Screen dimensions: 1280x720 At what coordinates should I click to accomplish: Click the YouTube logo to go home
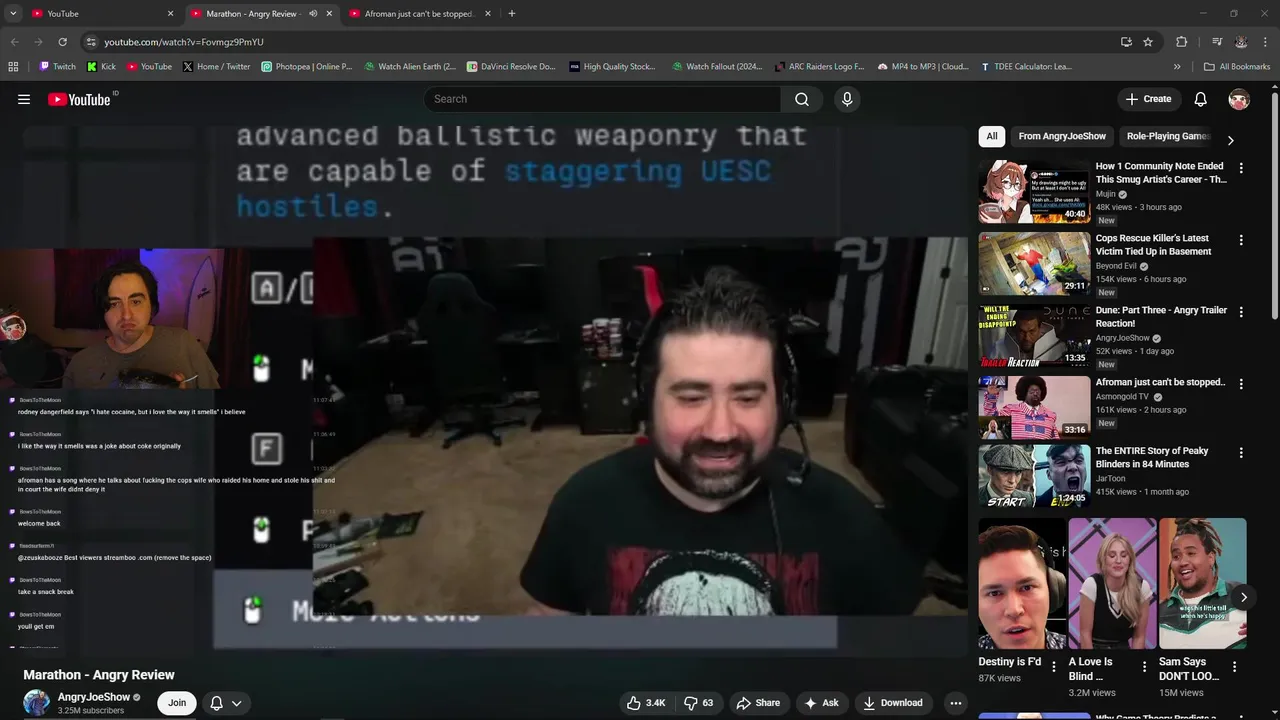79,99
